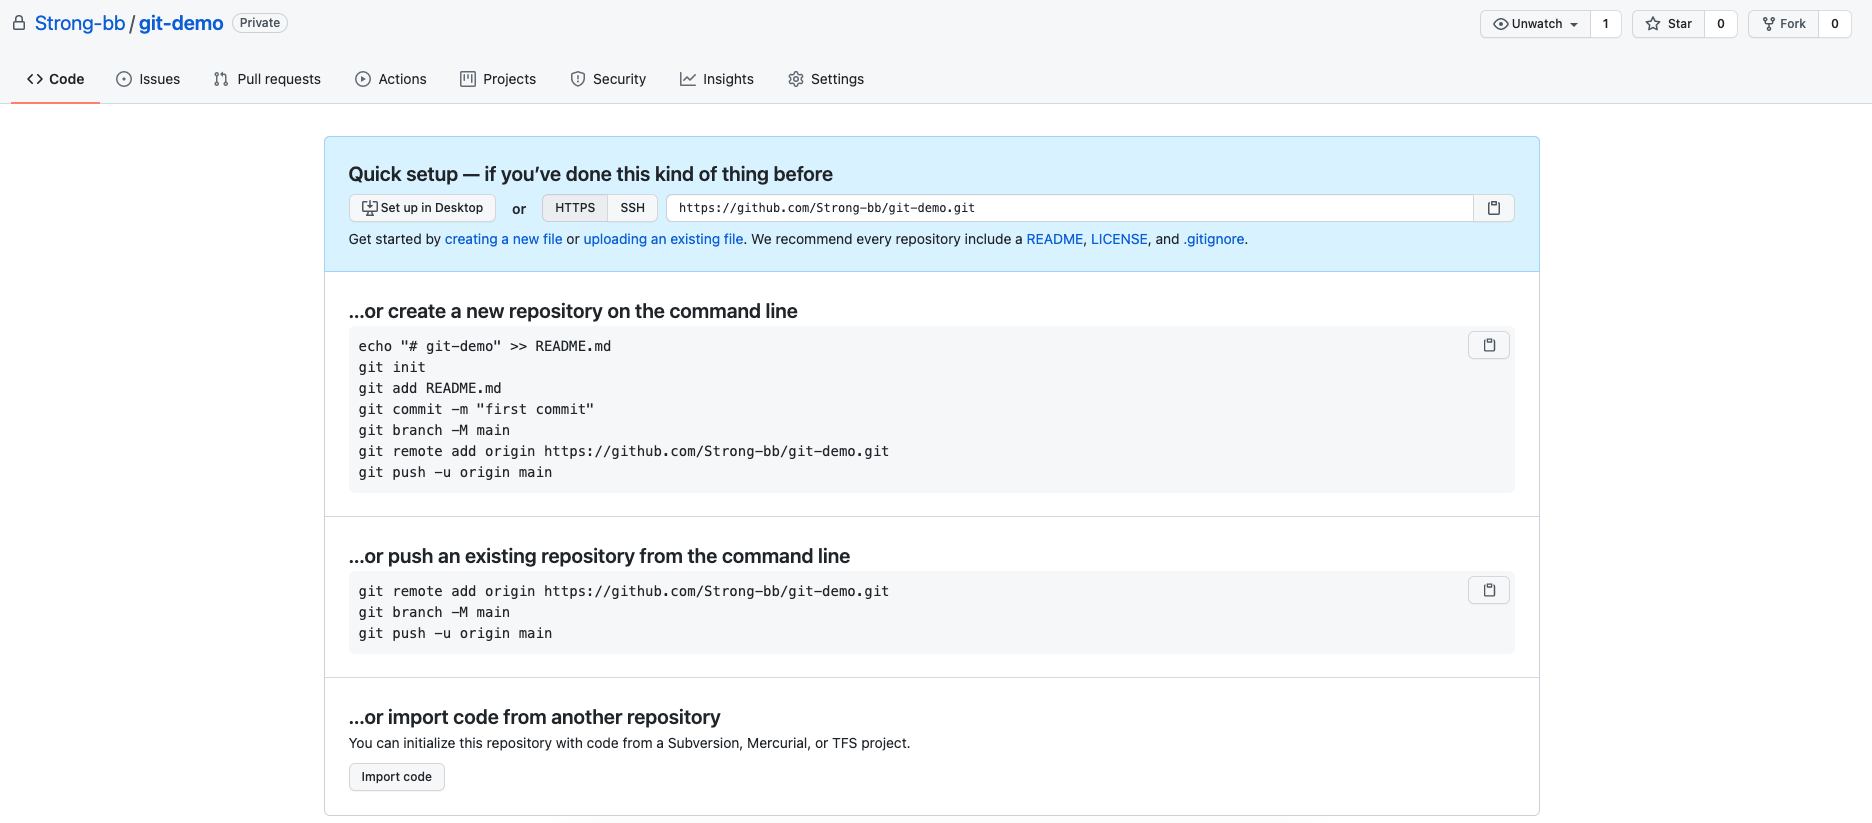Open the .gitignore link

click(1214, 239)
